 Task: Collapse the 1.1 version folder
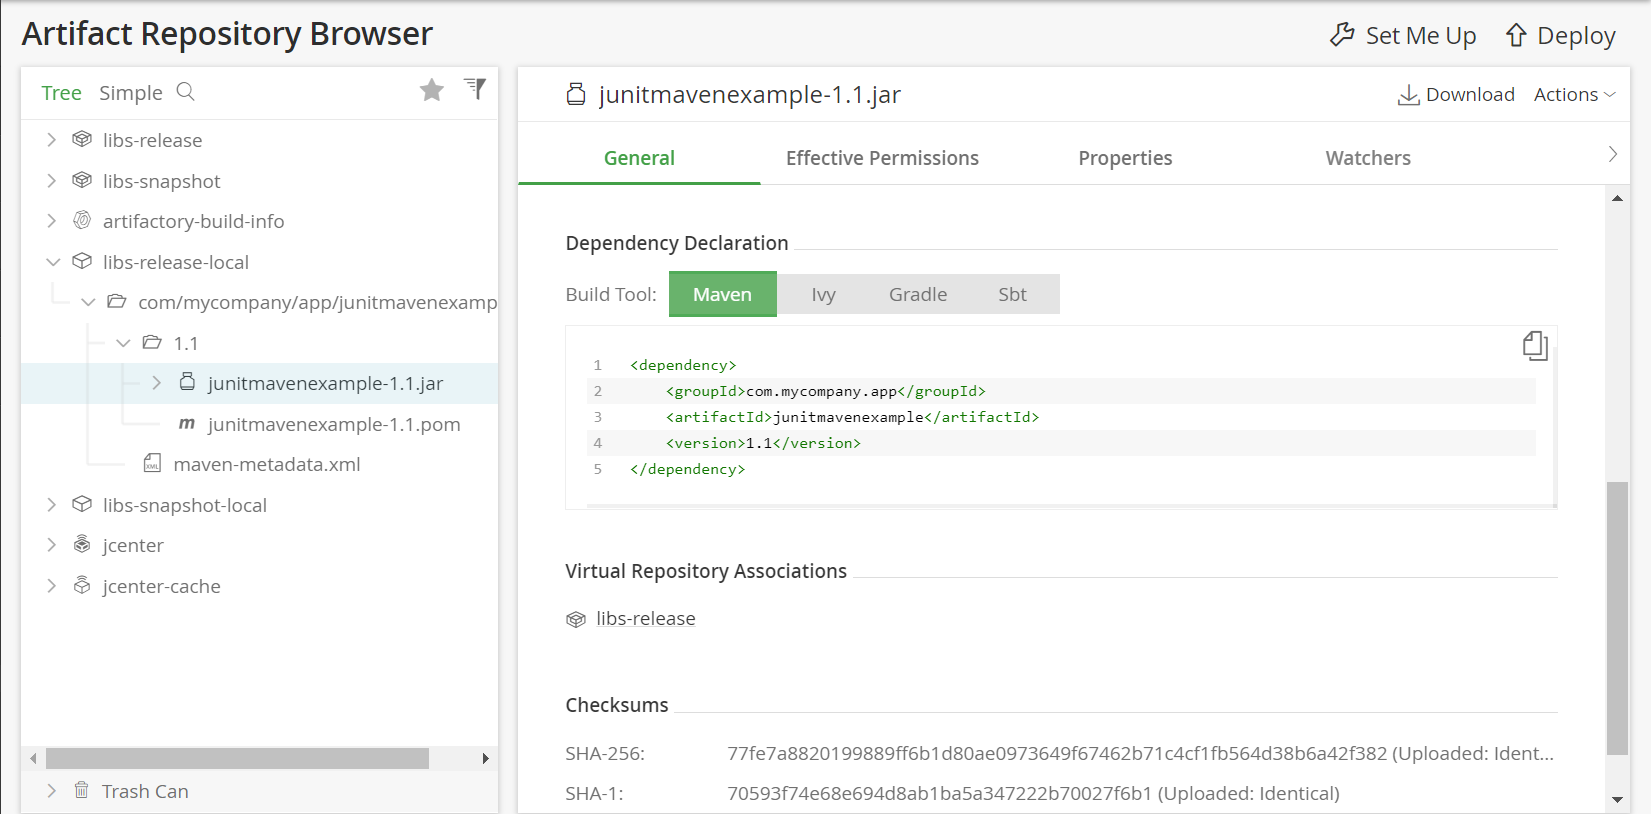click(123, 343)
